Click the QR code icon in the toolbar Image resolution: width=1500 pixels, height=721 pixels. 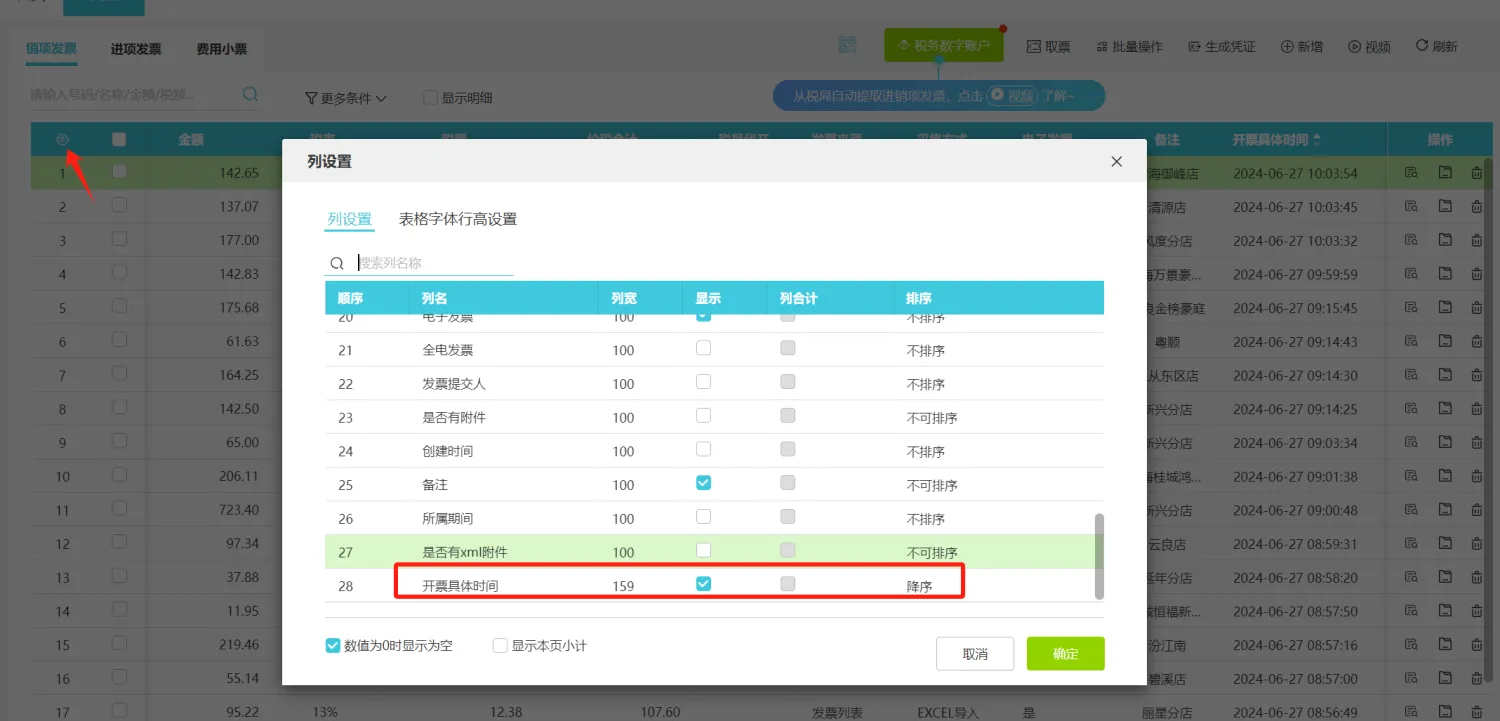(848, 46)
